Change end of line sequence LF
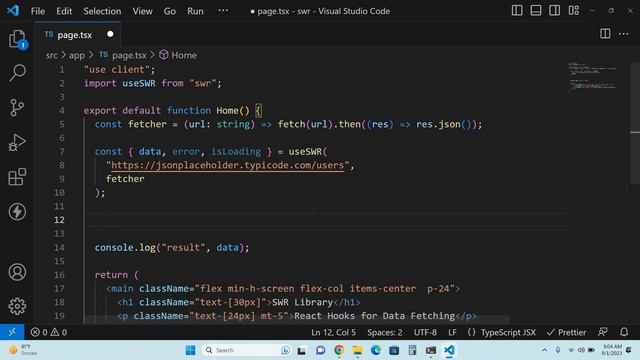The height and width of the screenshot is (360, 640). coord(452,332)
